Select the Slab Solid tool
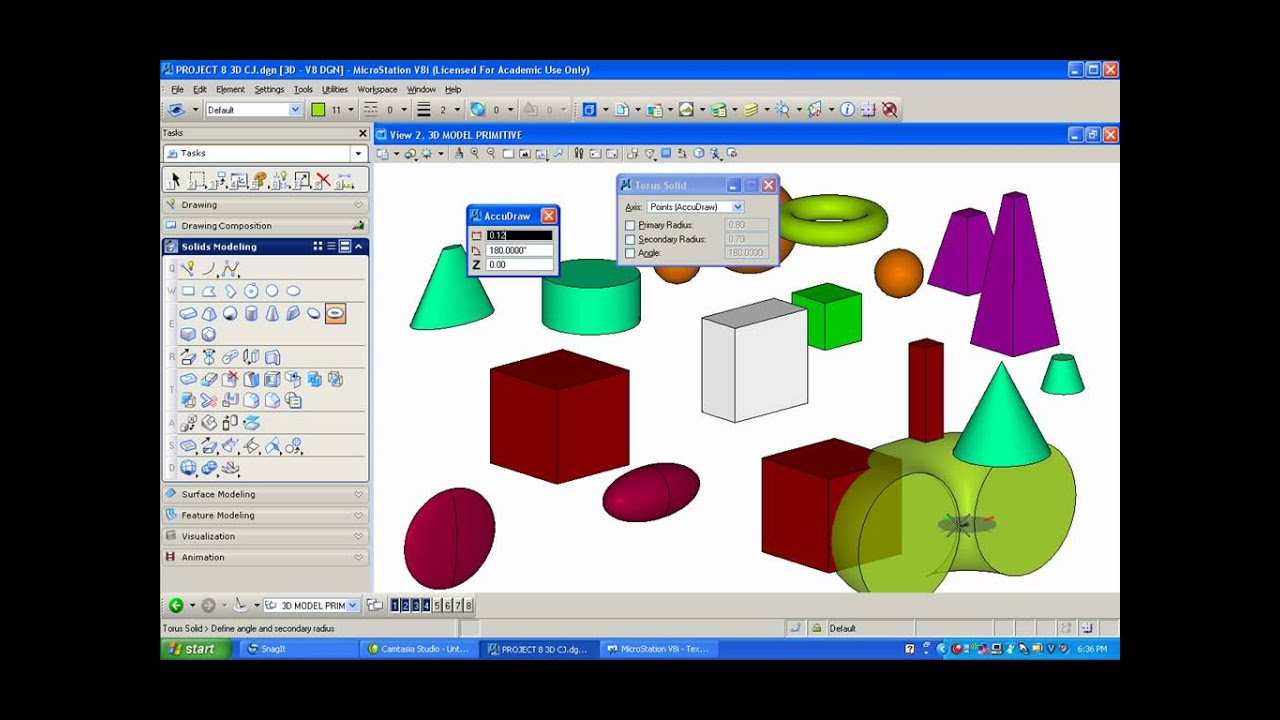 pos(188,314)
